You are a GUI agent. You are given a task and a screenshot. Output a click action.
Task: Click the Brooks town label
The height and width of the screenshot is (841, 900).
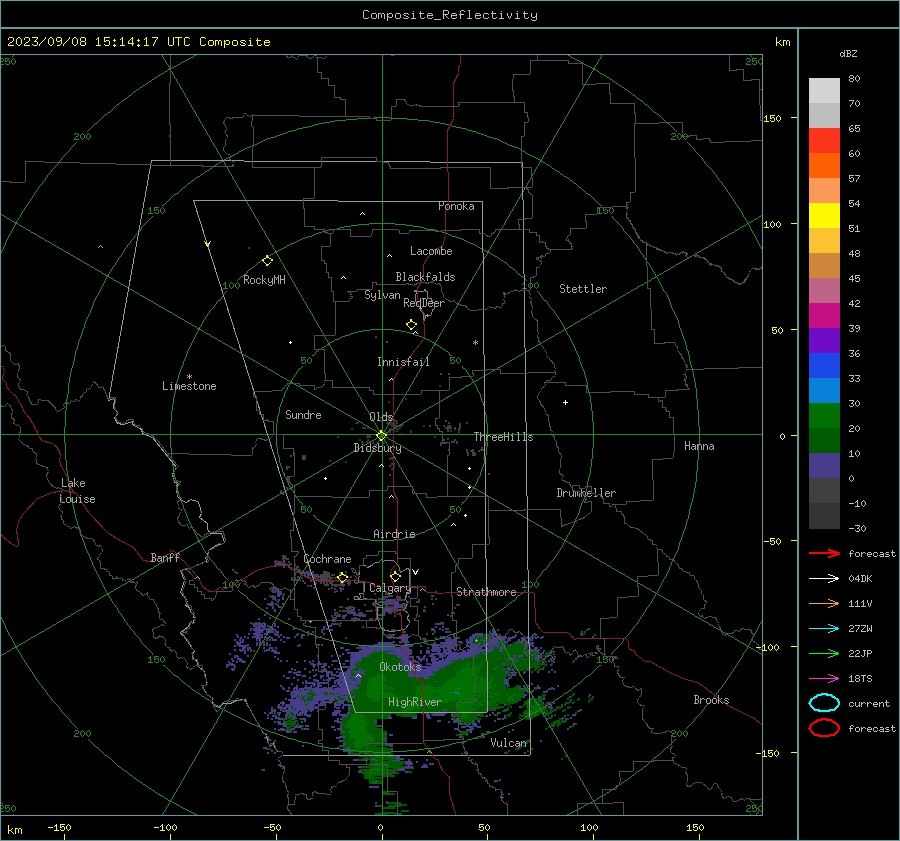pos(711,700)
